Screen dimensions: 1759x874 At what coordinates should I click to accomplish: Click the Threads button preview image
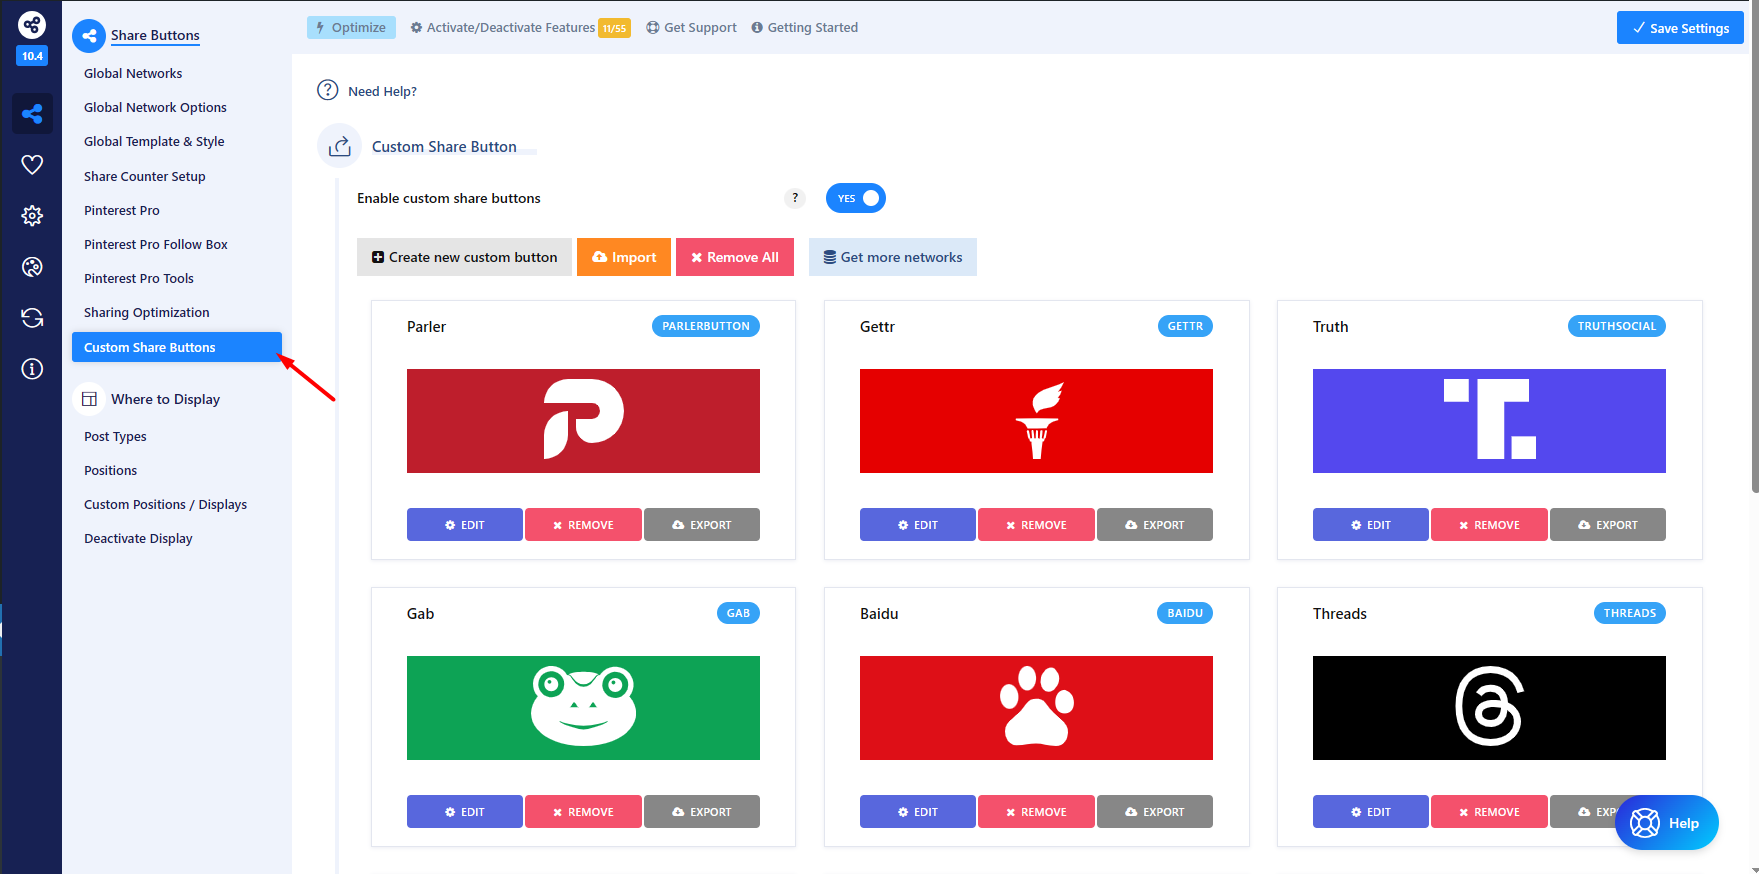coord(1489,708)
